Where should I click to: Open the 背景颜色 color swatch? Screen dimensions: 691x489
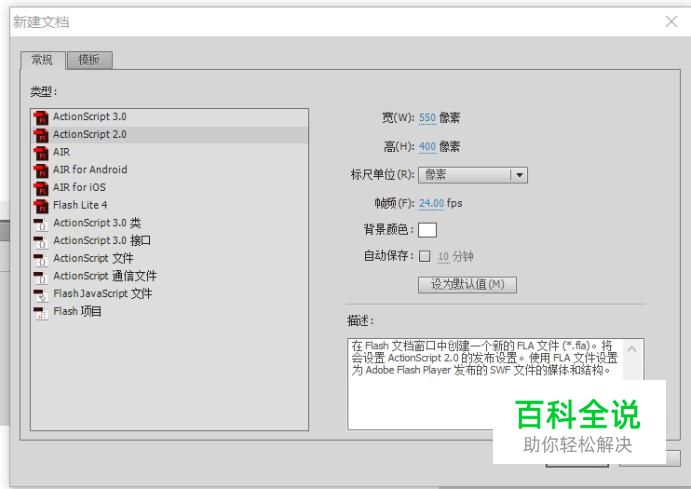pos(427,230)
